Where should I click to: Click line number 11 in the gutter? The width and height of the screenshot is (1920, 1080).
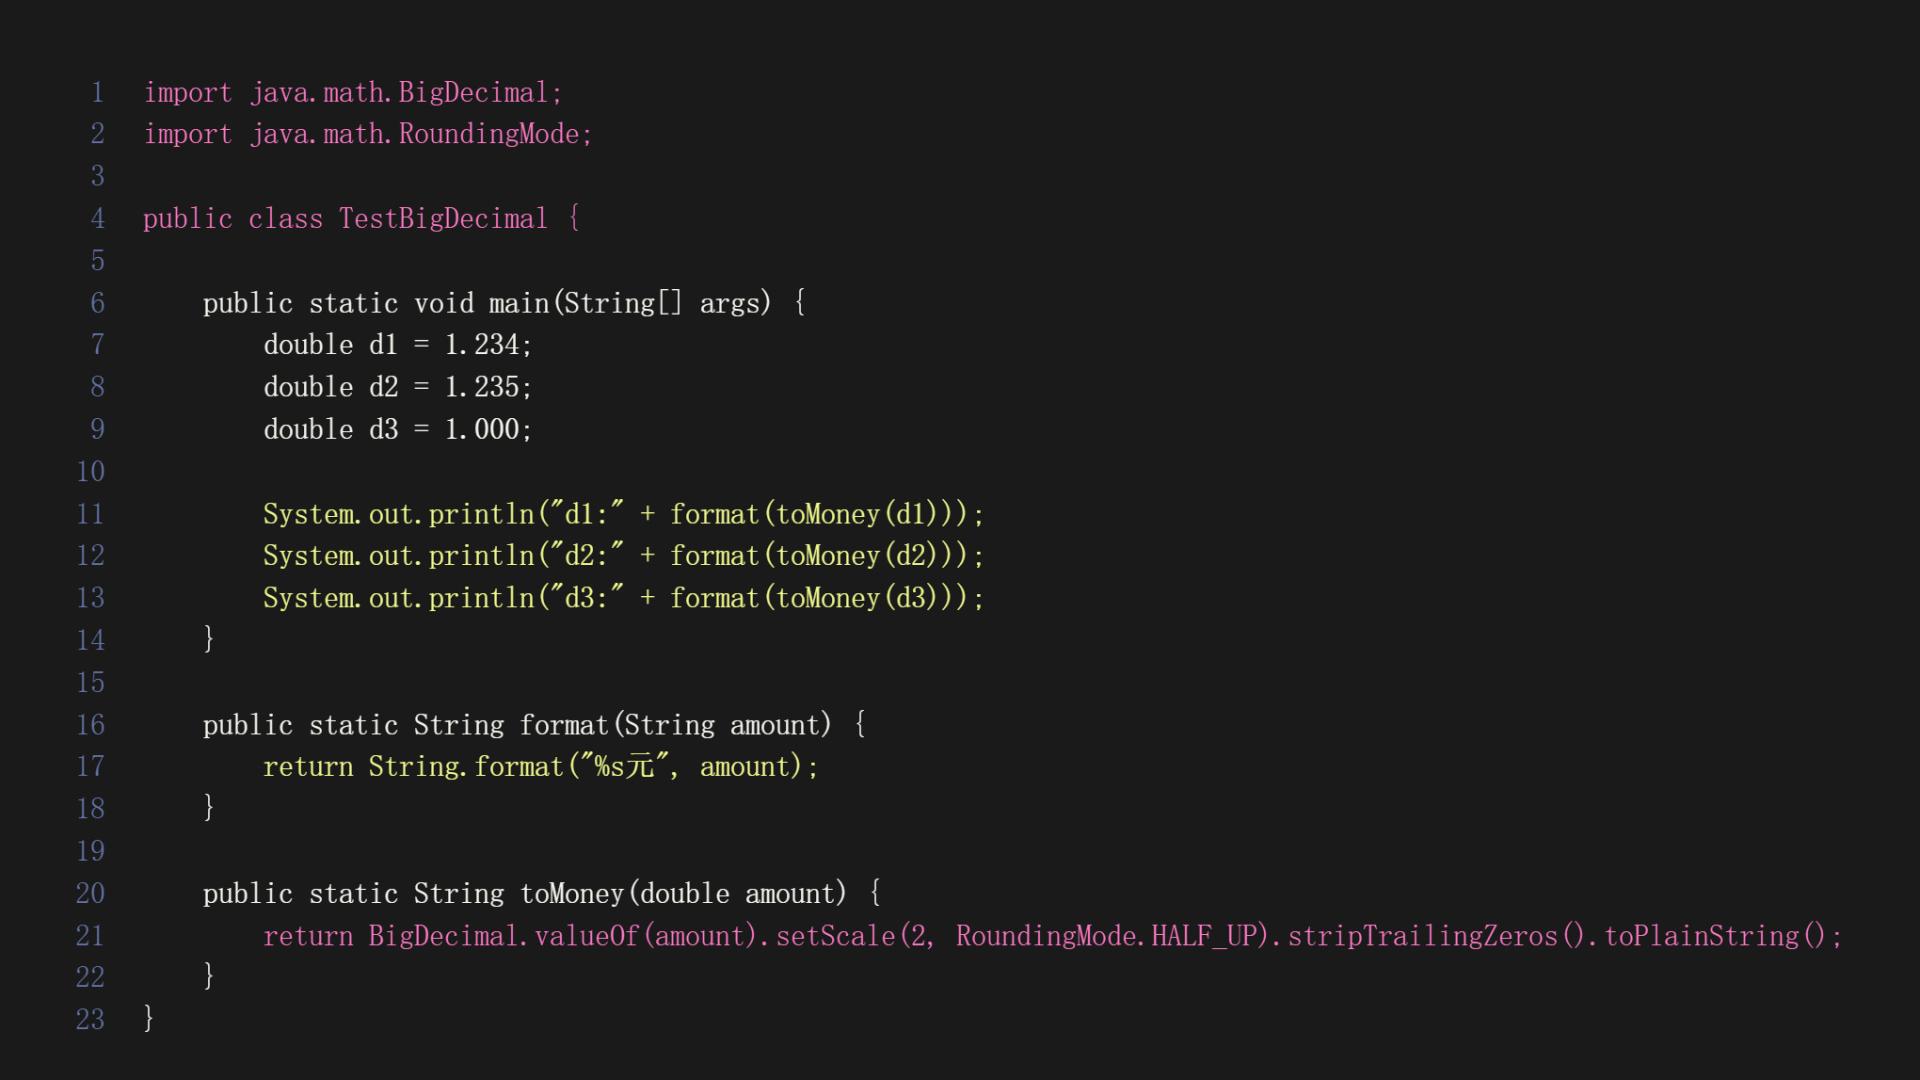pos(90,514)
